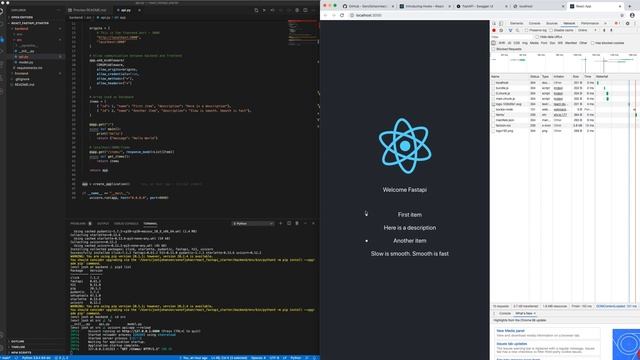This screenshot has height=360, width=640.
Task: Maximize the terminal panel with chevron
Action: tap(305, 223)
